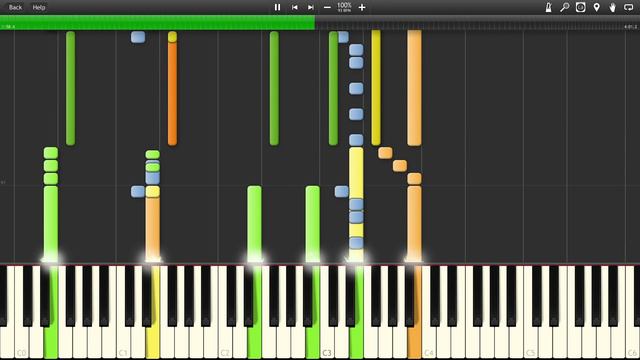Open the magnifier zoom tool
This screenshot has width=640, height=360.
[x=564, y=7]
